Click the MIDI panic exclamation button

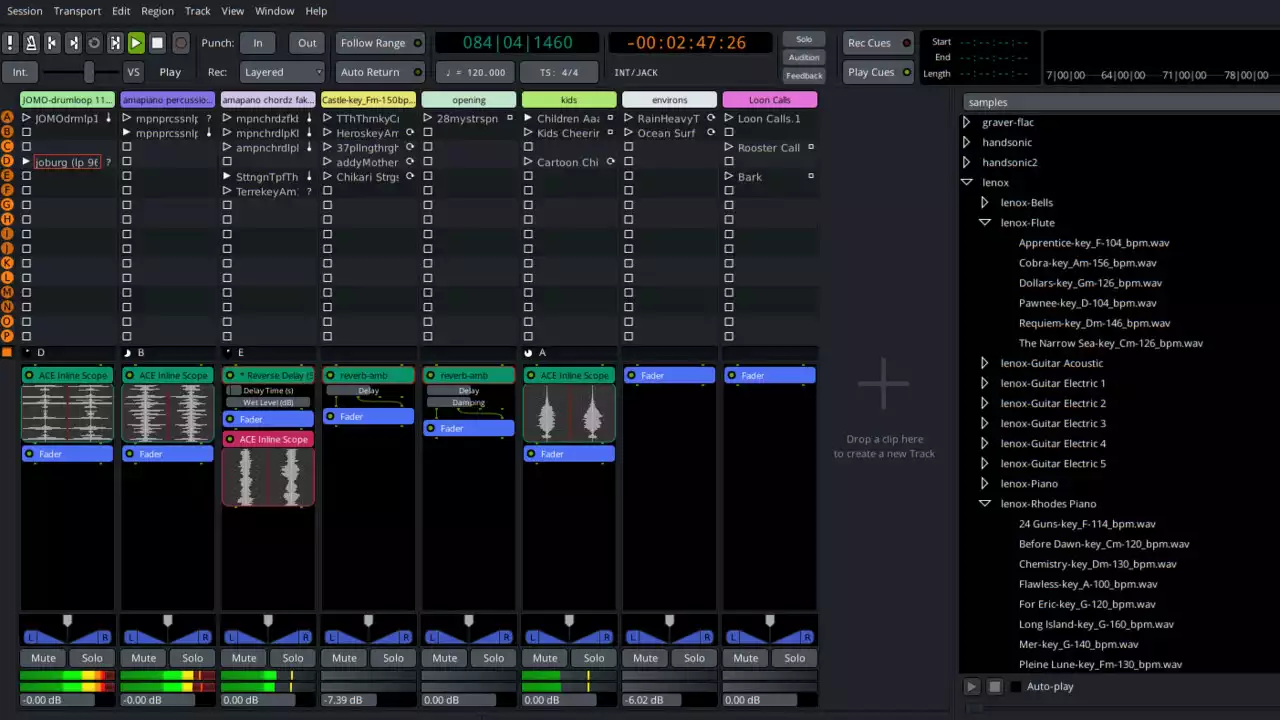(10, 43)
